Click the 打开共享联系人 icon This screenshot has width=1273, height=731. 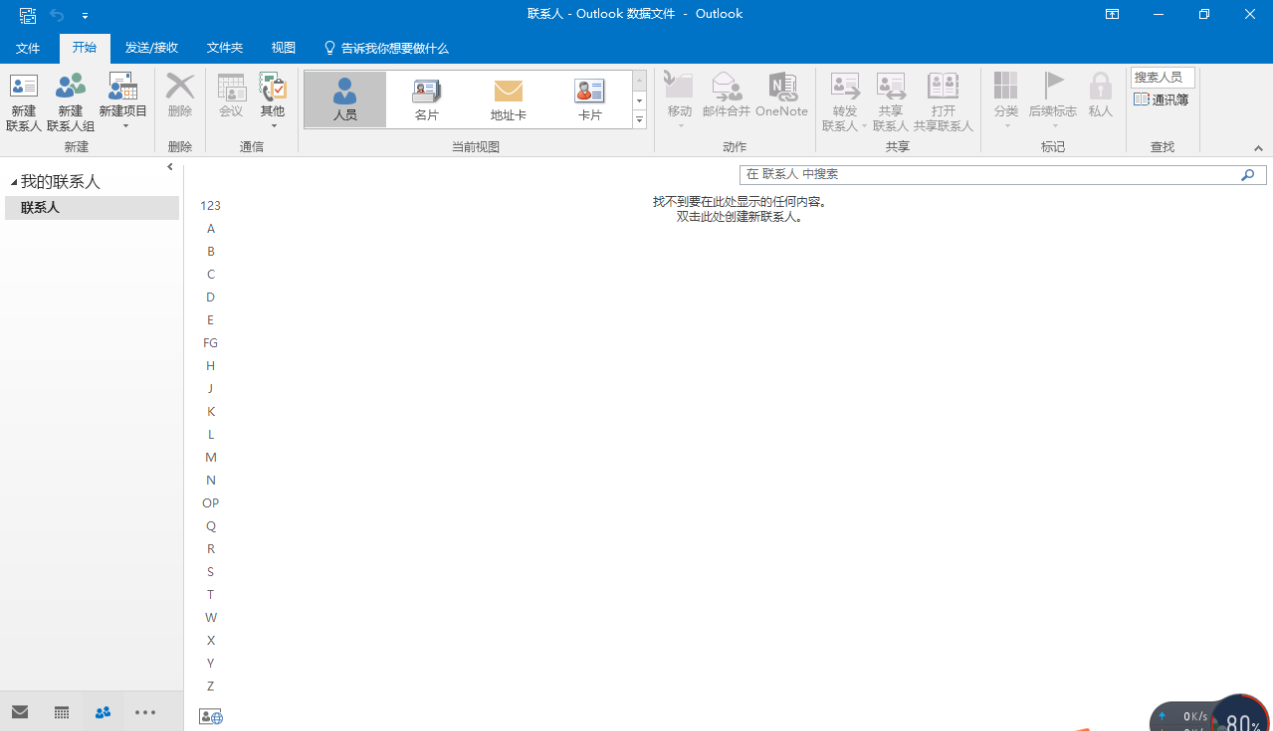(943, 101)
